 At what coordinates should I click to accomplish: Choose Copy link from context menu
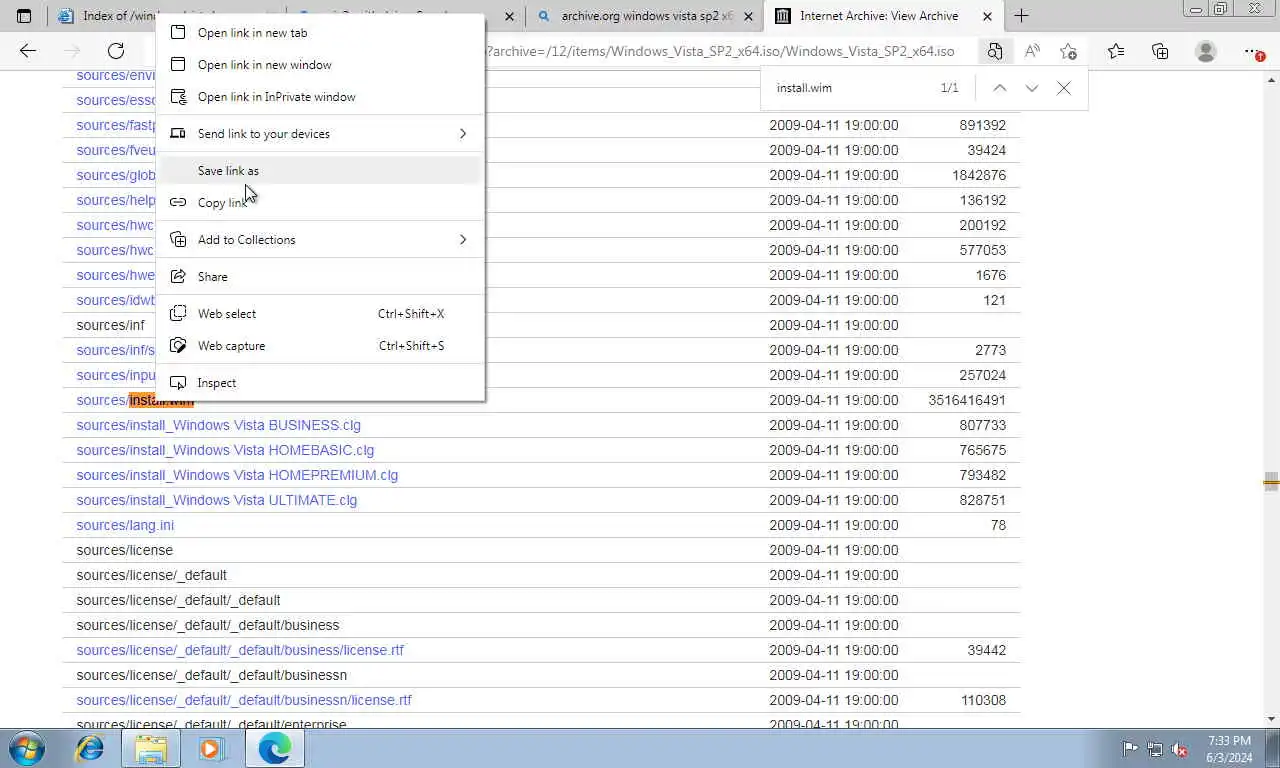point(320,203)
